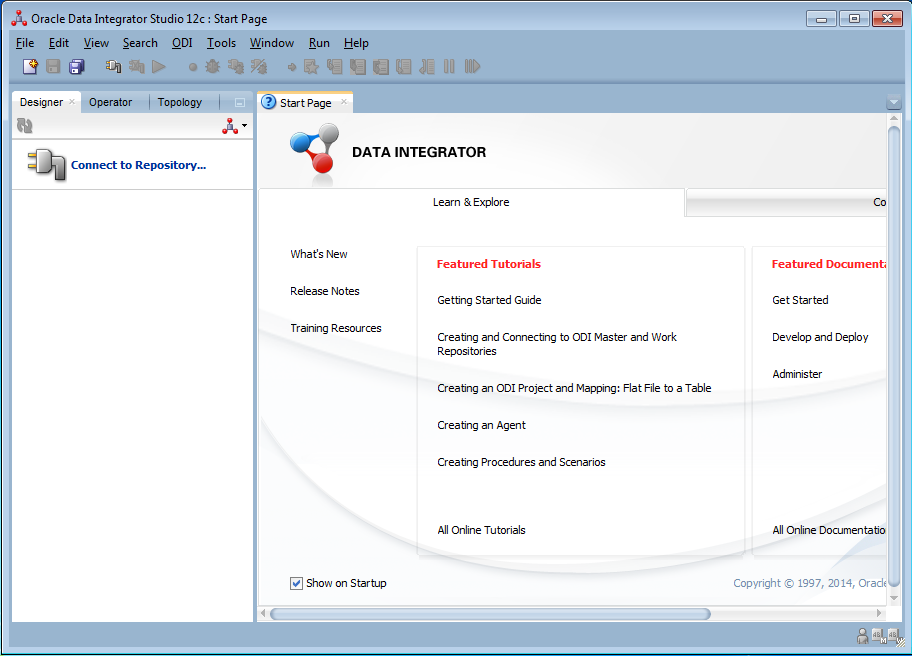
Task: Click the toolbar Connect to Repository plug icon
Action: [x=113, y=66]
